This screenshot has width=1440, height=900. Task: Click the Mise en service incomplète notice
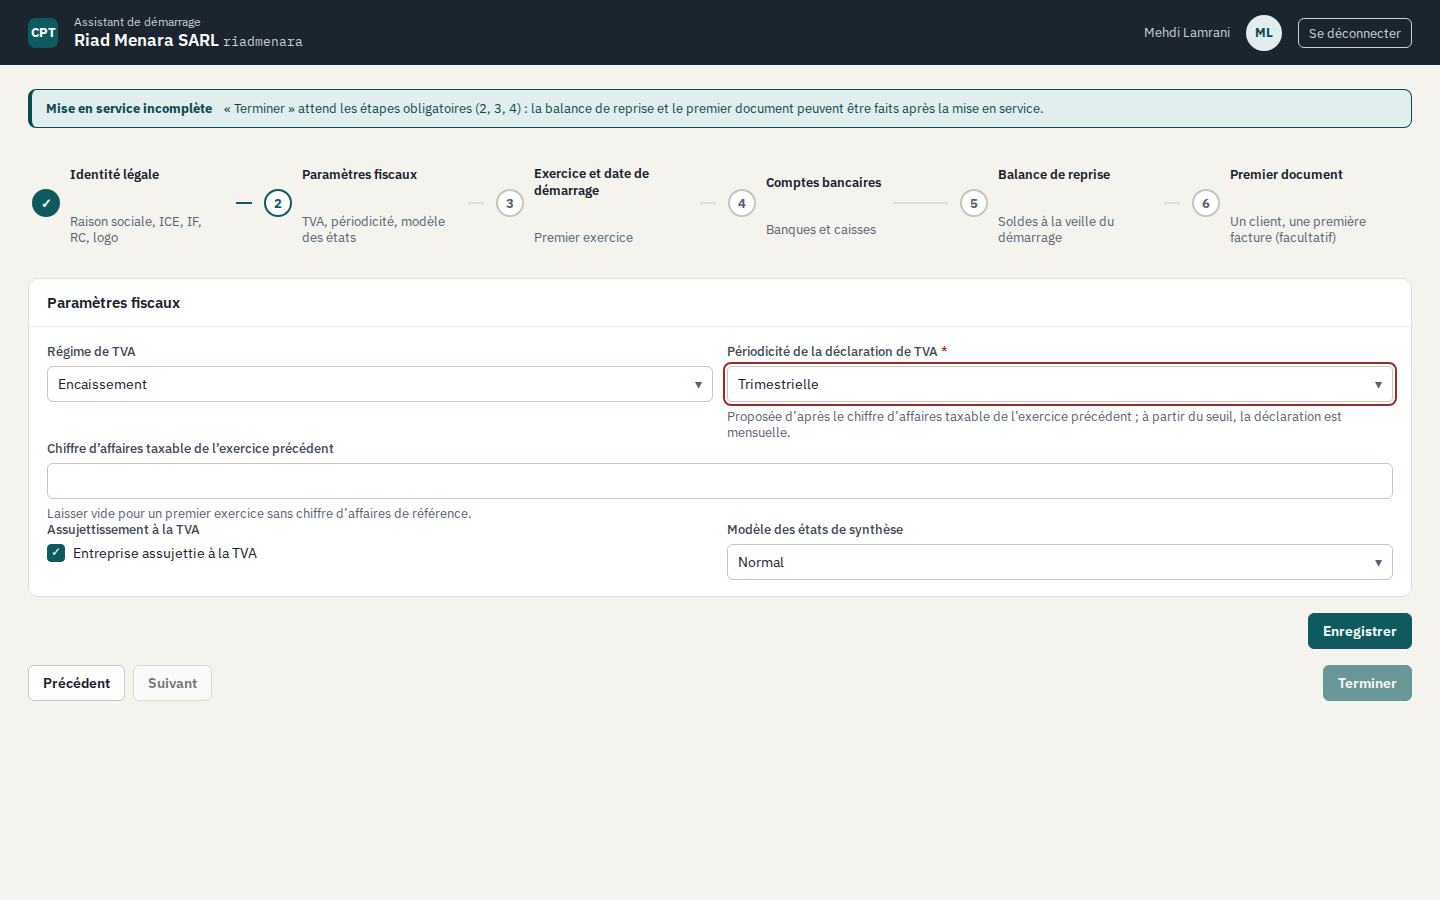[x=720, y=109]
